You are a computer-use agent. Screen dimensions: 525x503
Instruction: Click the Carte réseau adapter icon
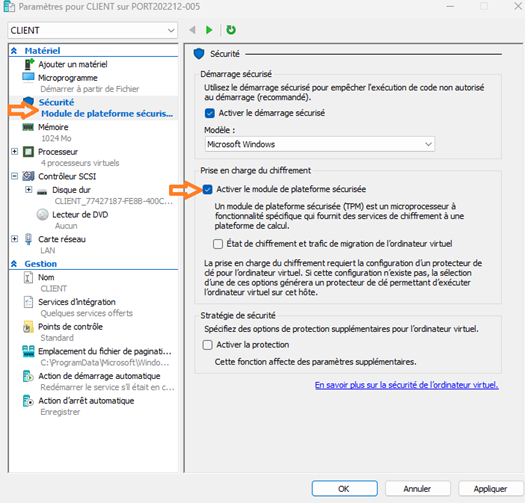coord(28,239)
